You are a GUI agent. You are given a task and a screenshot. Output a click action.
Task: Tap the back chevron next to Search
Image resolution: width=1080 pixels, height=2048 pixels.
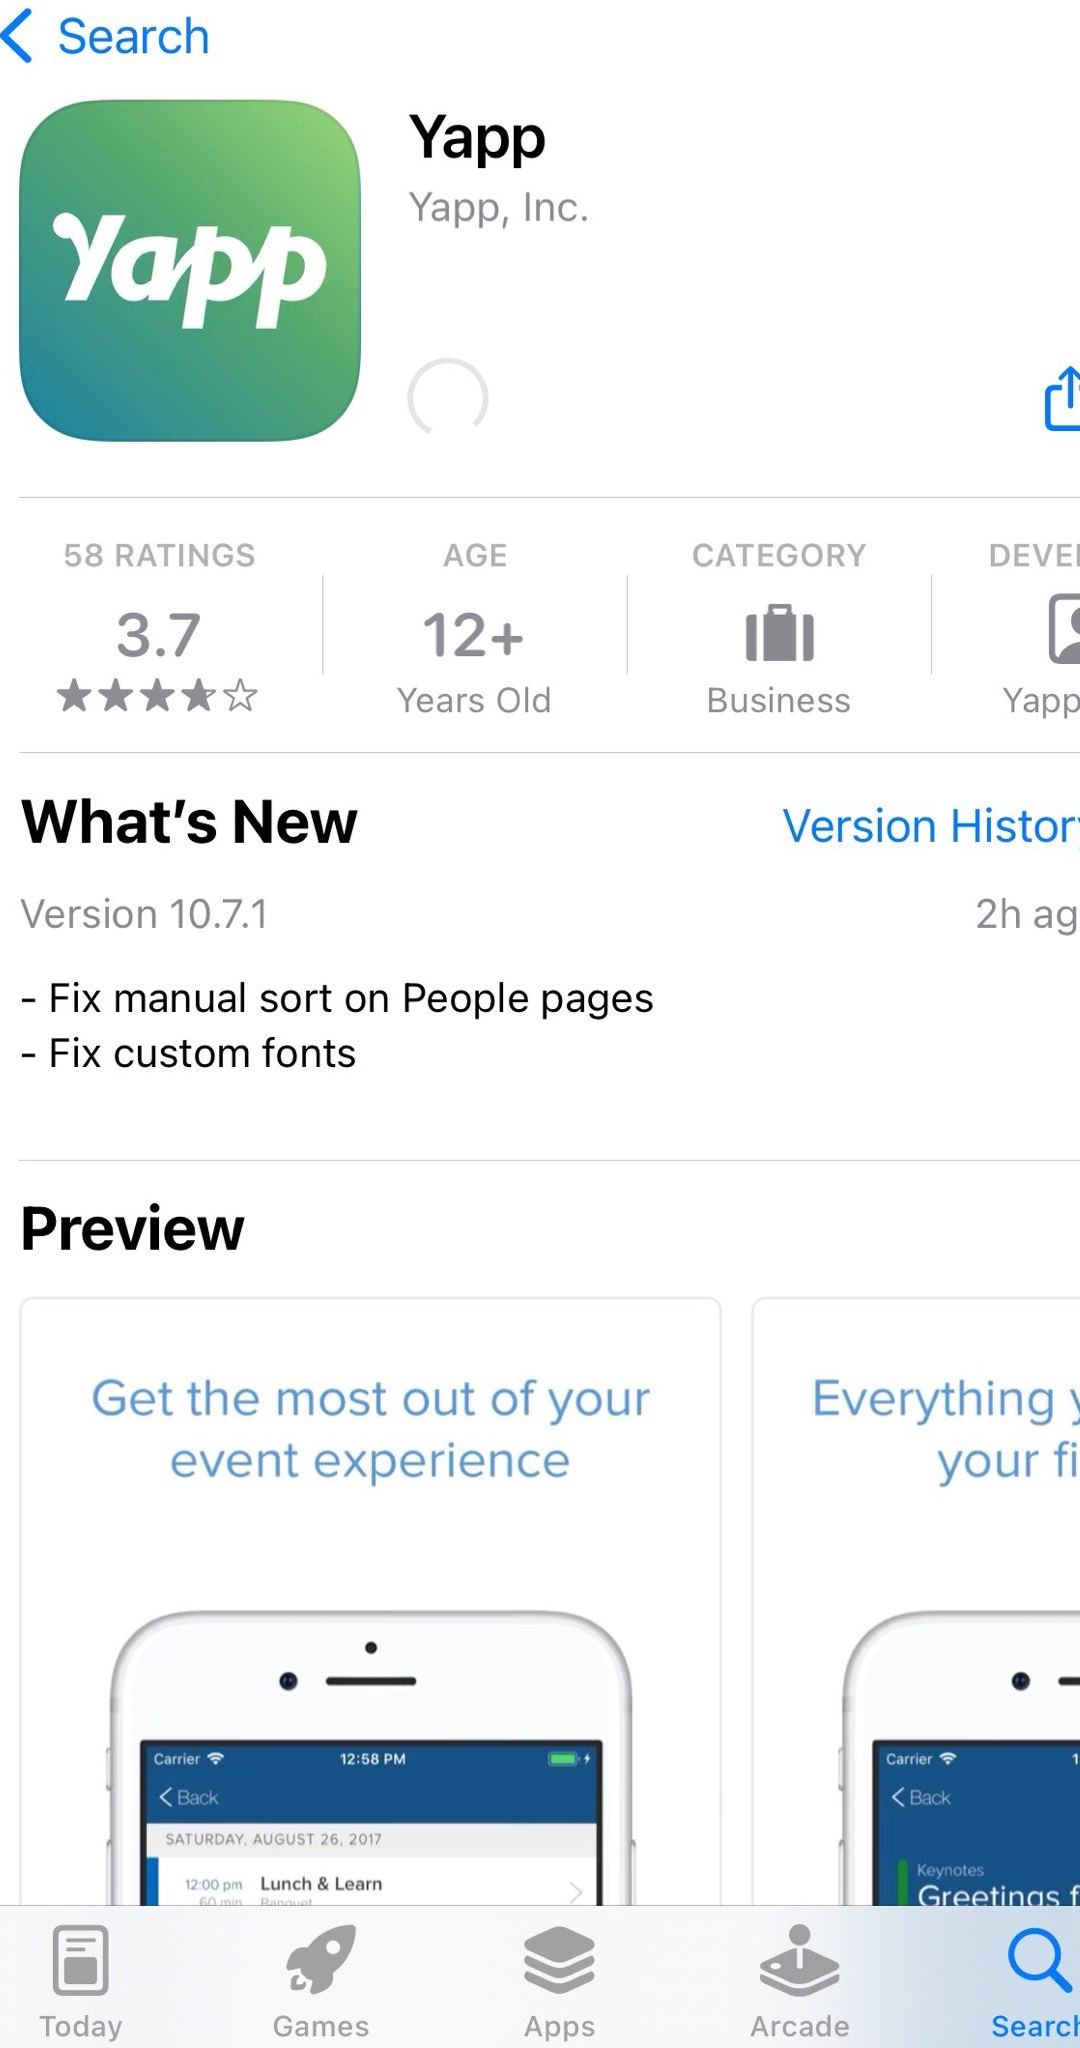pos(18,36)
